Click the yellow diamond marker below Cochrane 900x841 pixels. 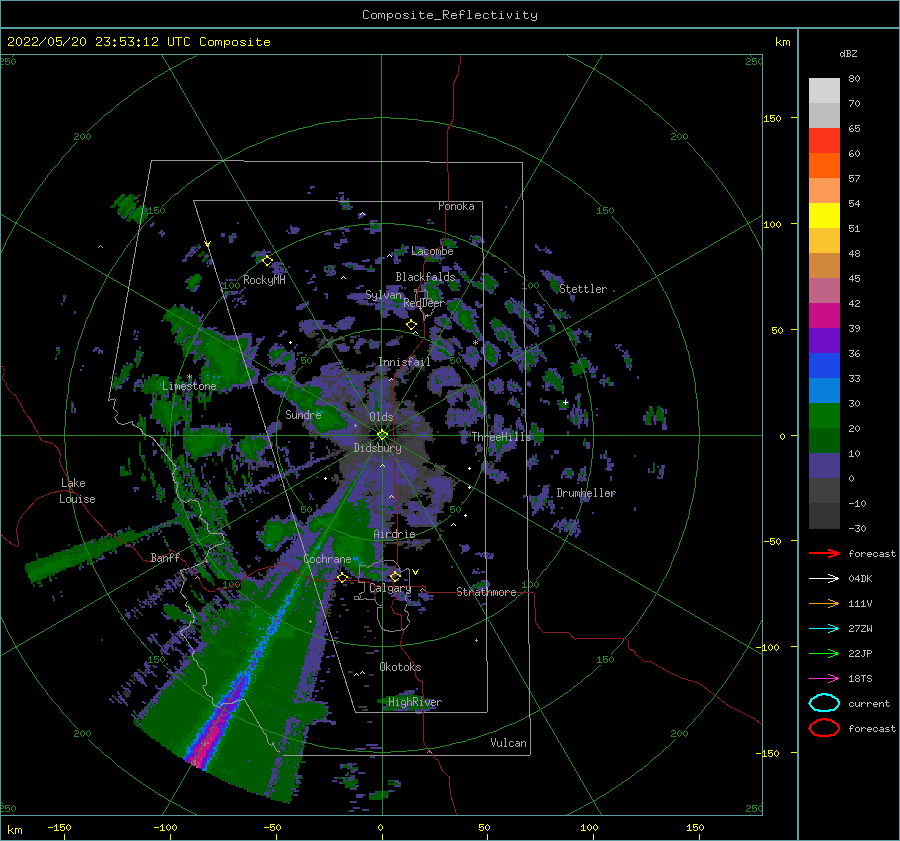(x=343, y=577)
